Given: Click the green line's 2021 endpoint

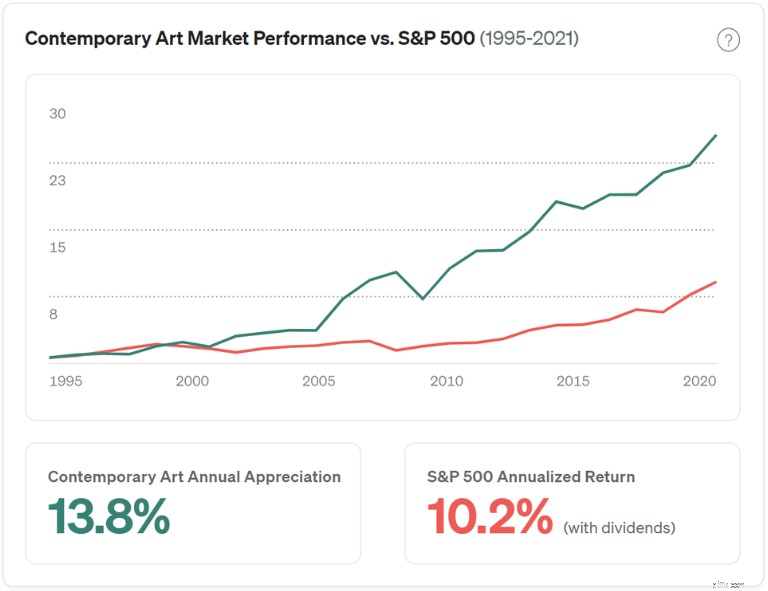Looking at the screenshot, I should (x=716, y=135).
